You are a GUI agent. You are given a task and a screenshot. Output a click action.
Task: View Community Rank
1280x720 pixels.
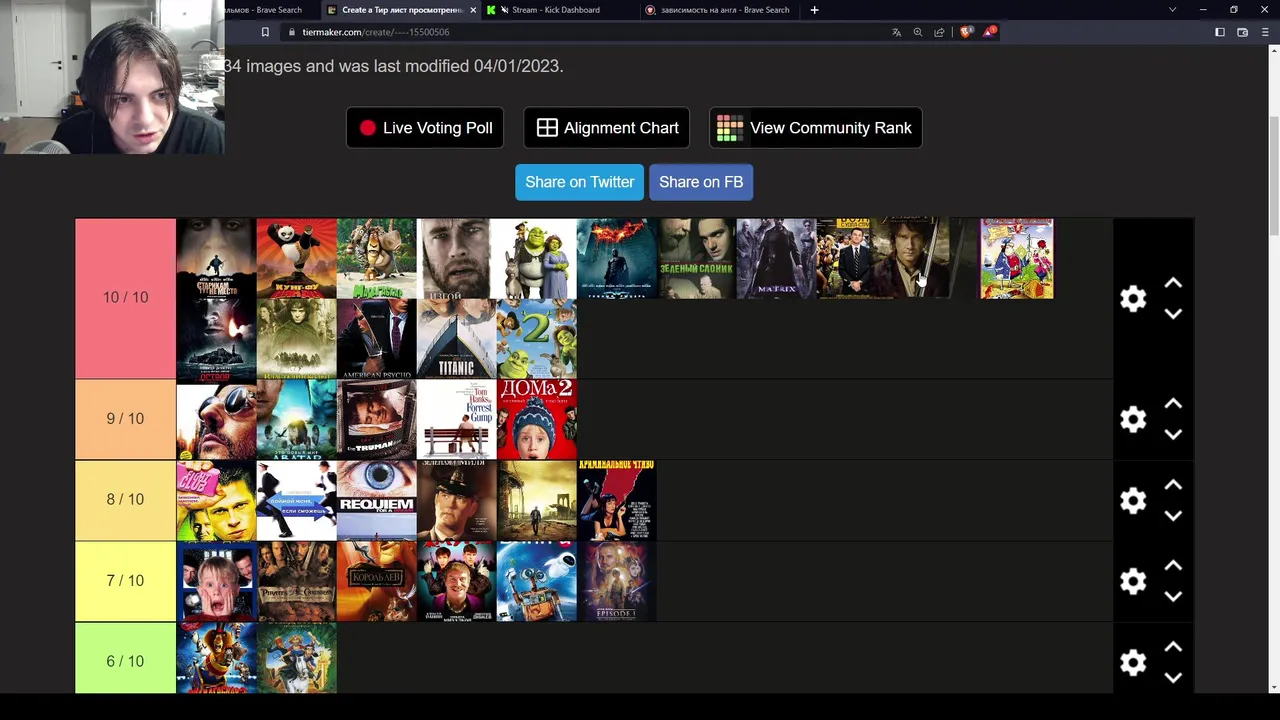click(x=815, y=128)
